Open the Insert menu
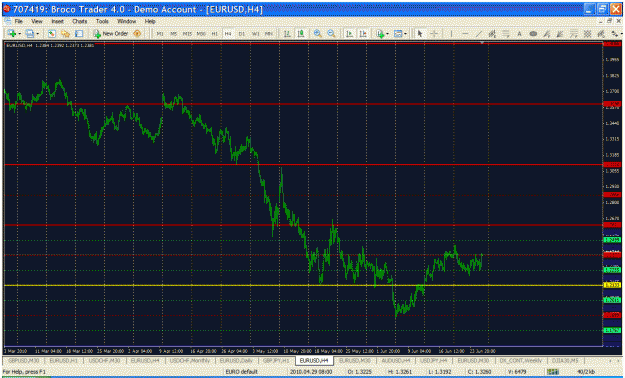 pos(57,21)
